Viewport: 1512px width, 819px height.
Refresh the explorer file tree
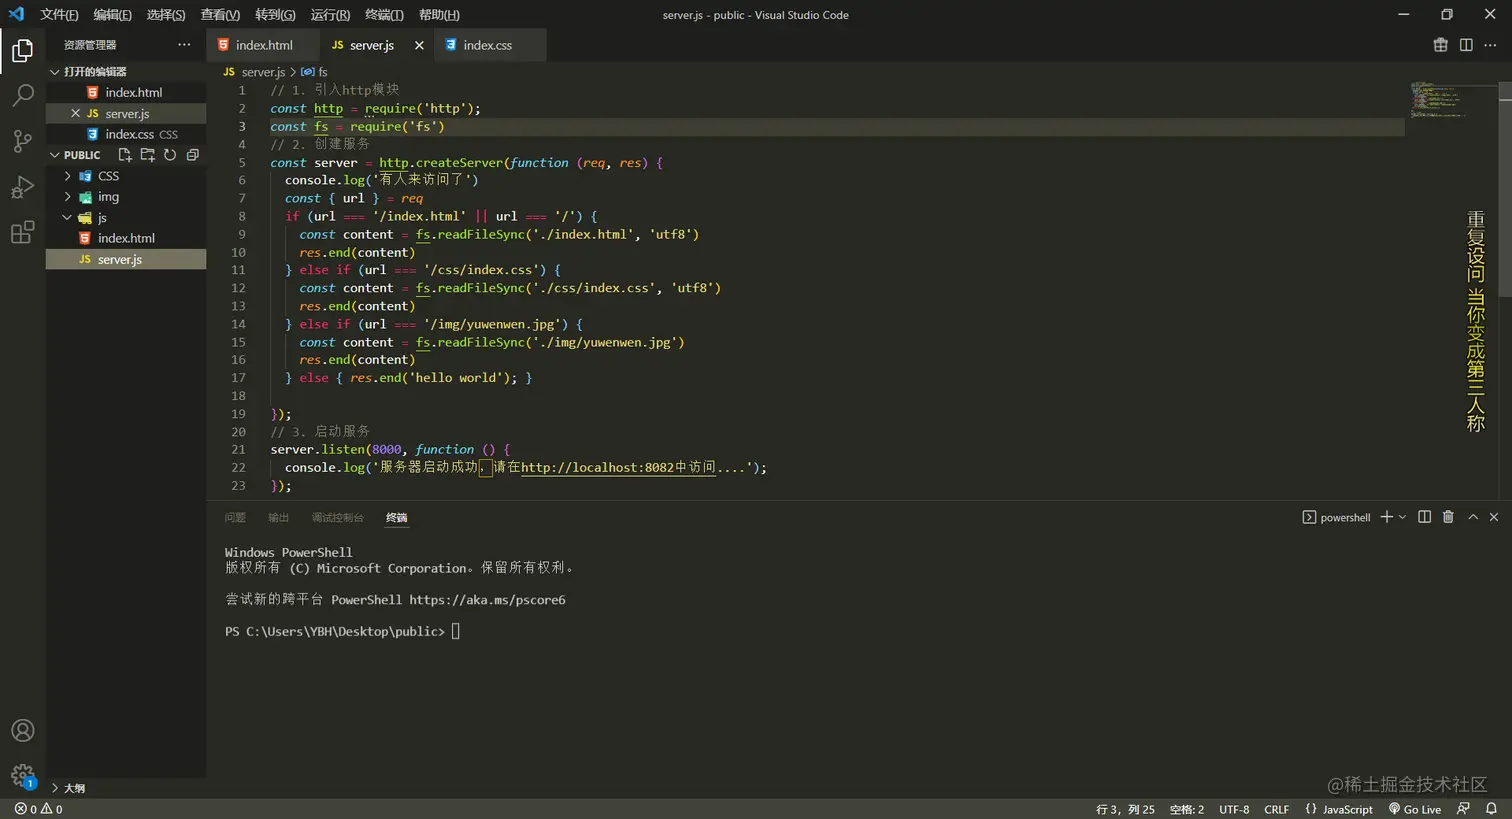point(170,155)
